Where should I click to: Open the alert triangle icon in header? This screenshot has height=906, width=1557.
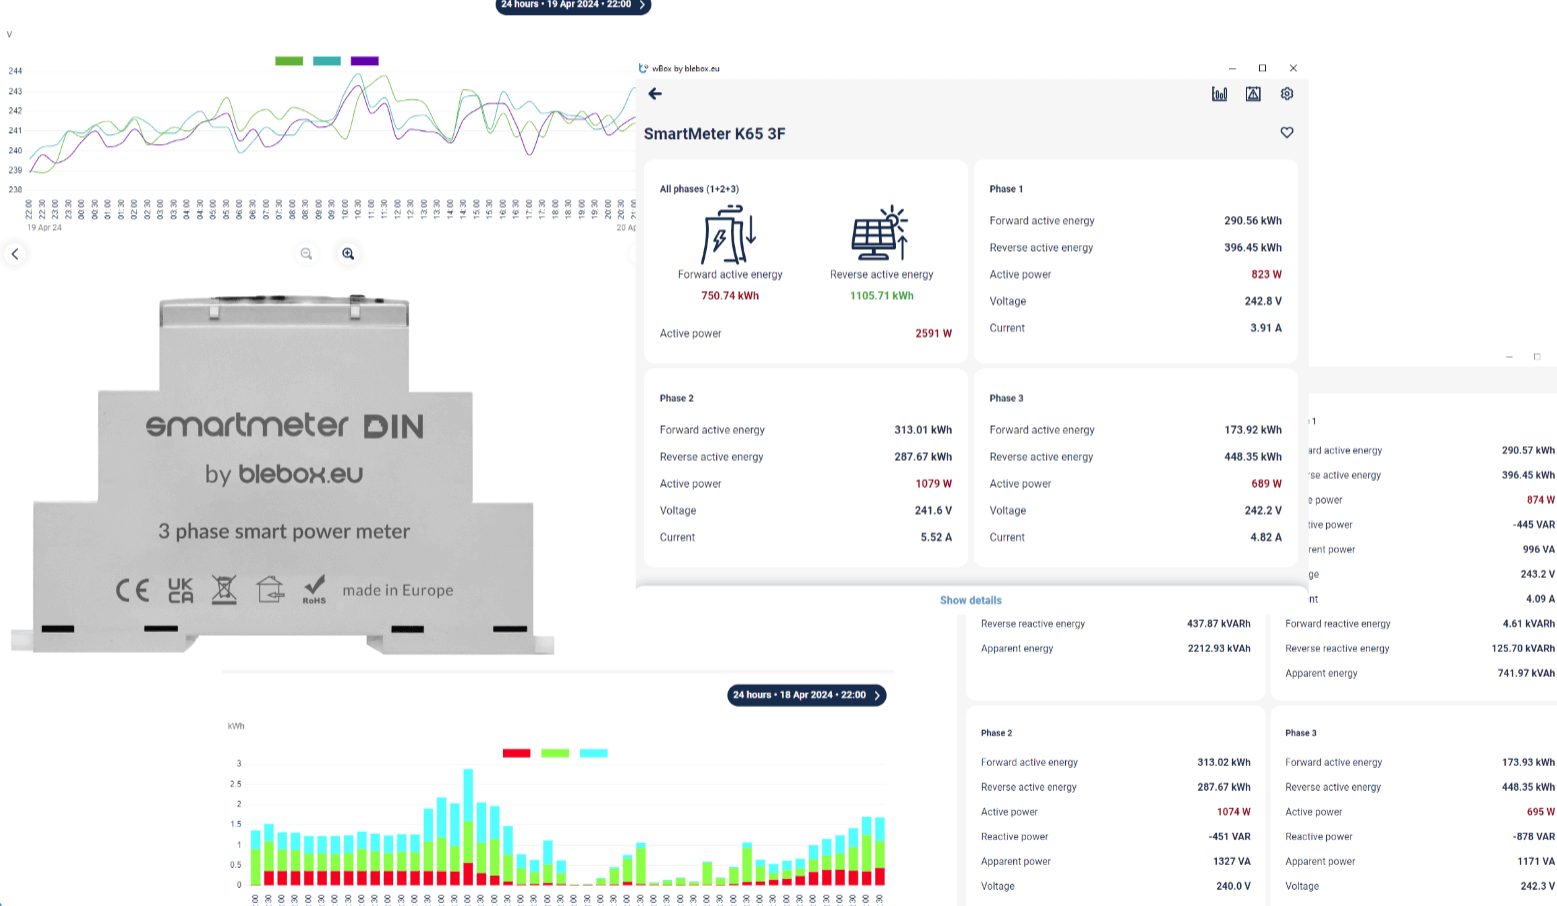tap(1253, 94)
